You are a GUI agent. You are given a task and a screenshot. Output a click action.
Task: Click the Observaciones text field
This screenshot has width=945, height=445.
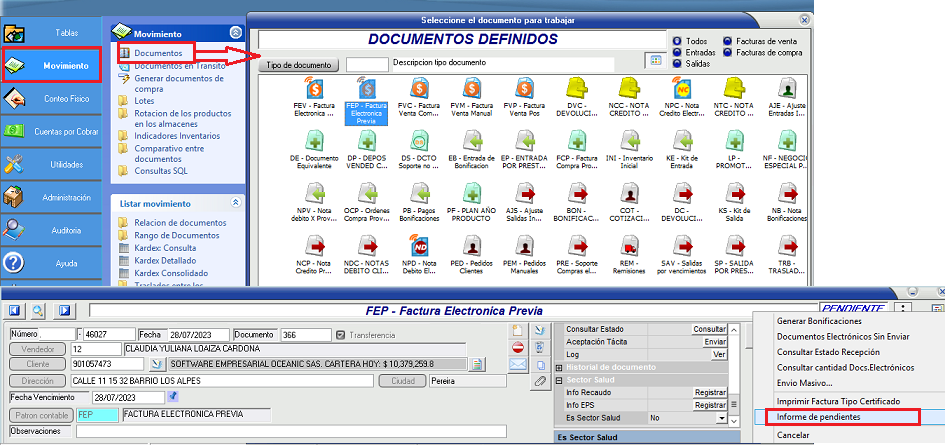[x=290, y=431]
